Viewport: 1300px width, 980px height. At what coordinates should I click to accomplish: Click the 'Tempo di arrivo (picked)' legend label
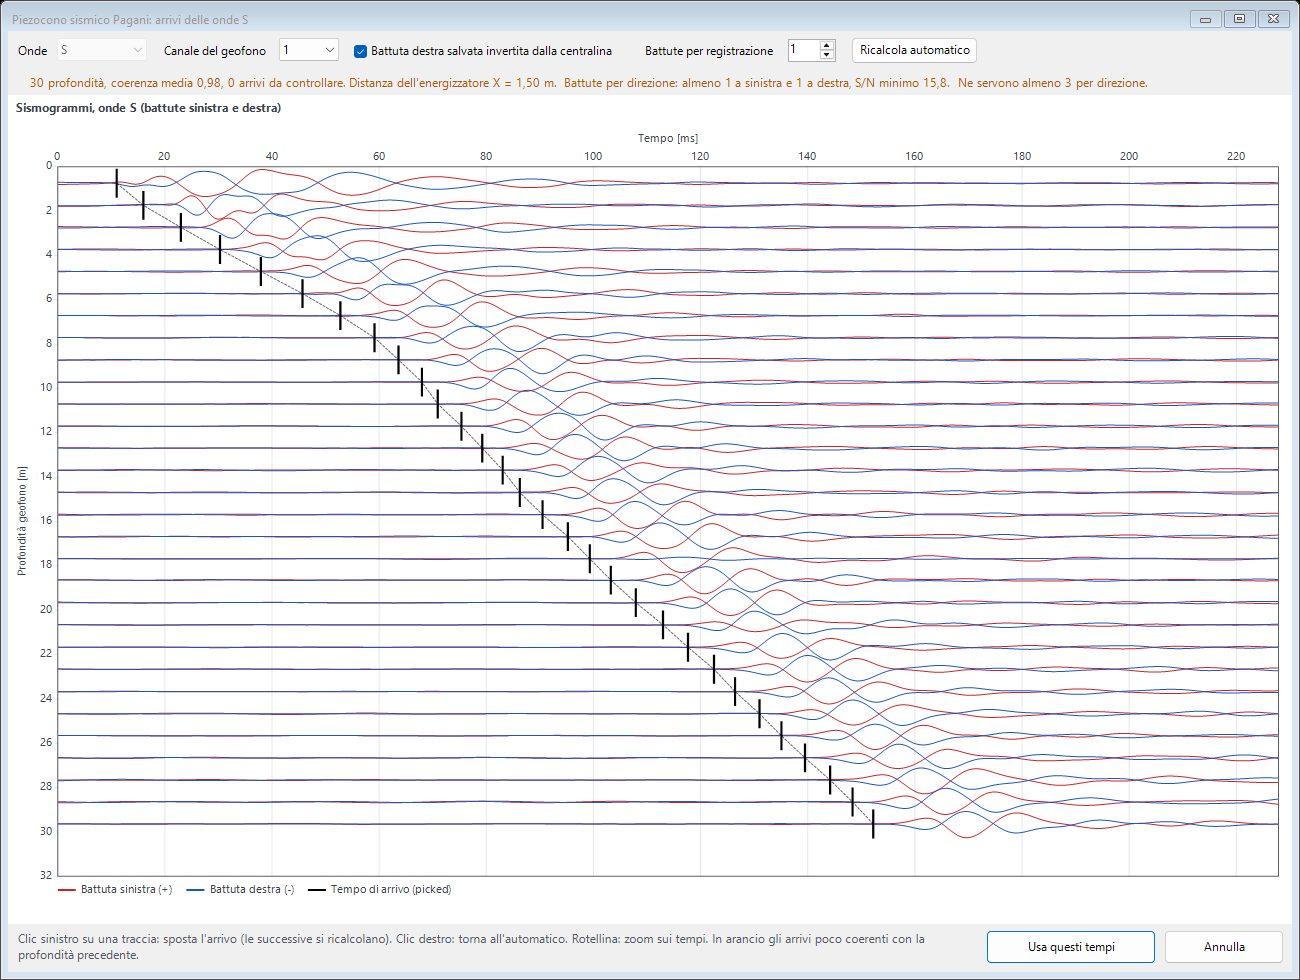tap(391, 890)
